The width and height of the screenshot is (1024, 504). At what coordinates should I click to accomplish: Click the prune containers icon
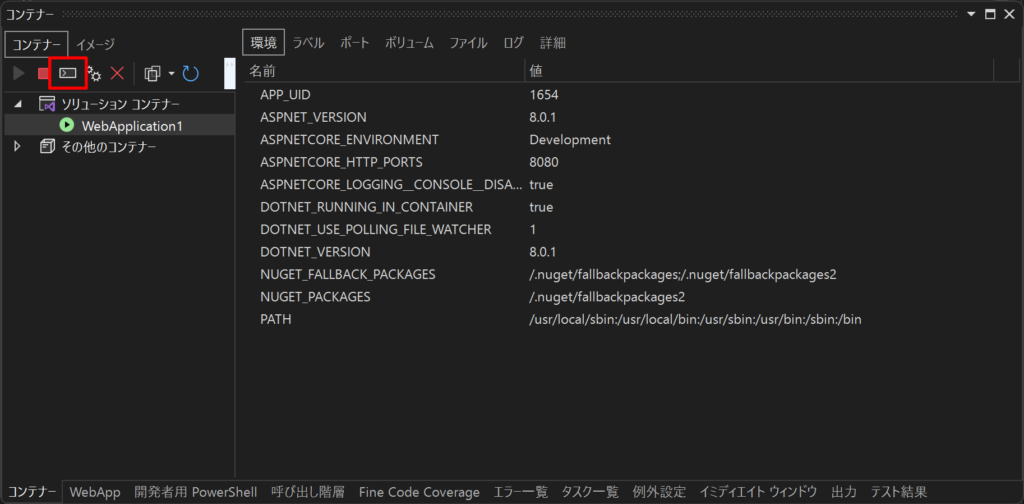pos(152,74)
